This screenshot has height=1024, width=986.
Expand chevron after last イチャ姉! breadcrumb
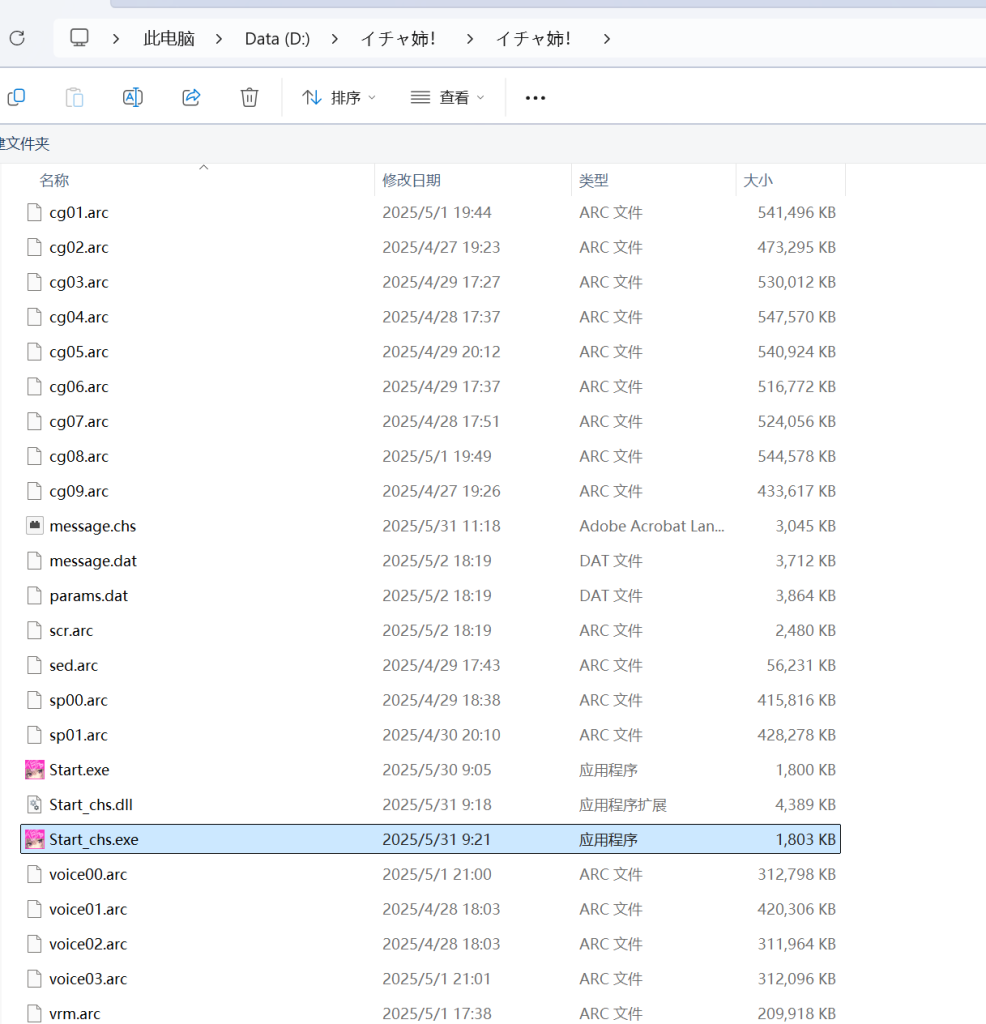(x=606, y=39)
